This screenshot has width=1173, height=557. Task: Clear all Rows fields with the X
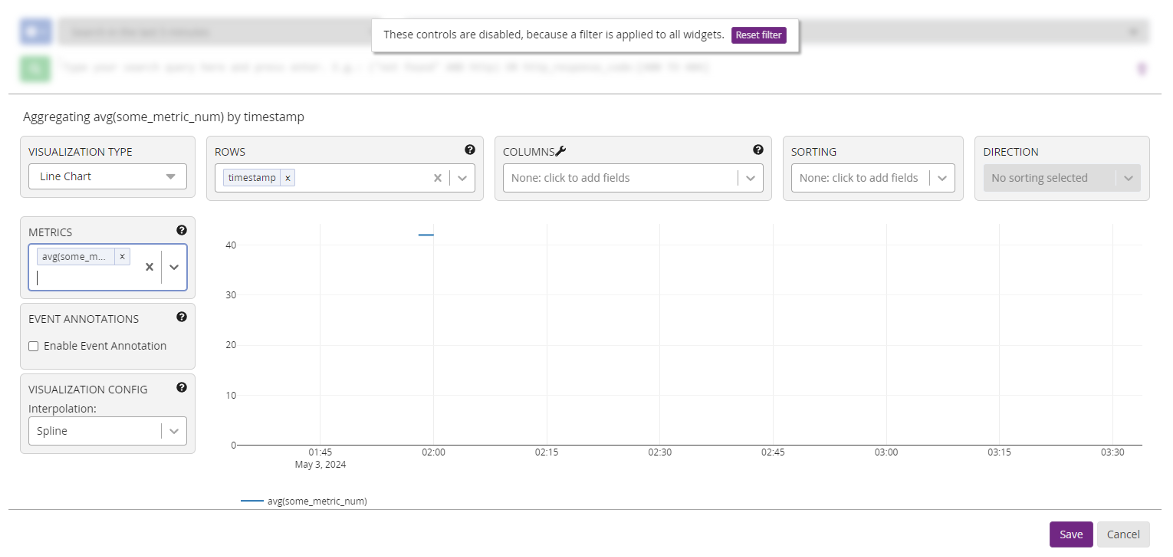point(438,178)
